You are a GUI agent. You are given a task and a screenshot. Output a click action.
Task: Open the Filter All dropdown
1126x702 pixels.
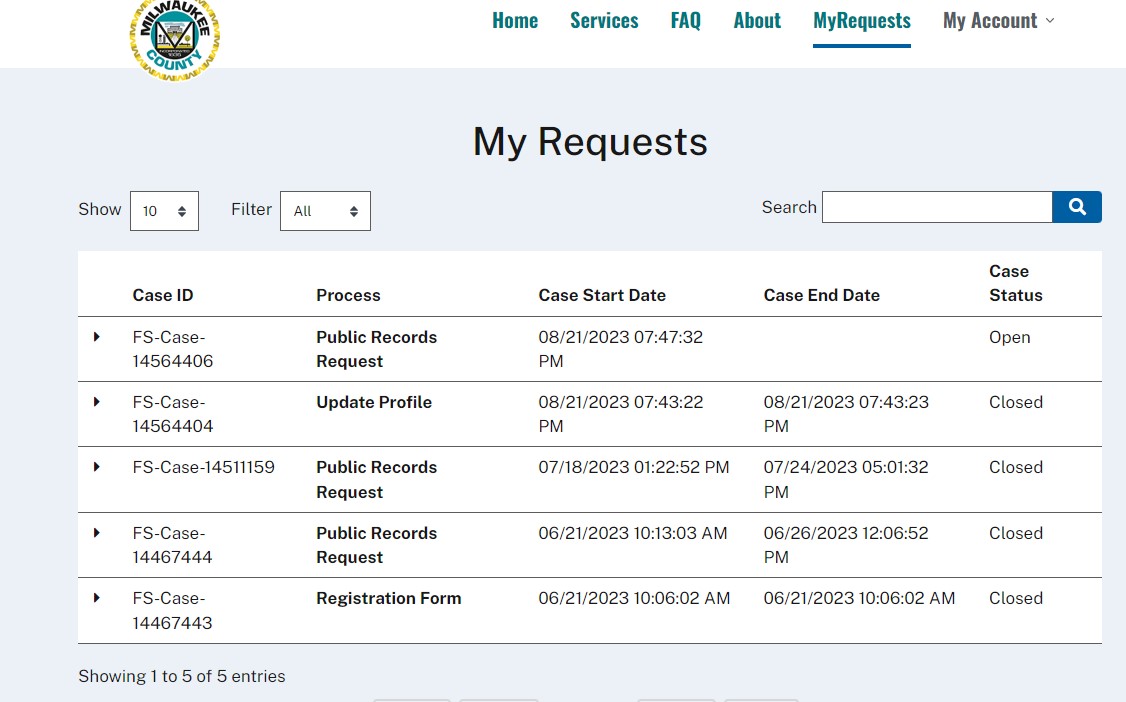click(325, 211)
